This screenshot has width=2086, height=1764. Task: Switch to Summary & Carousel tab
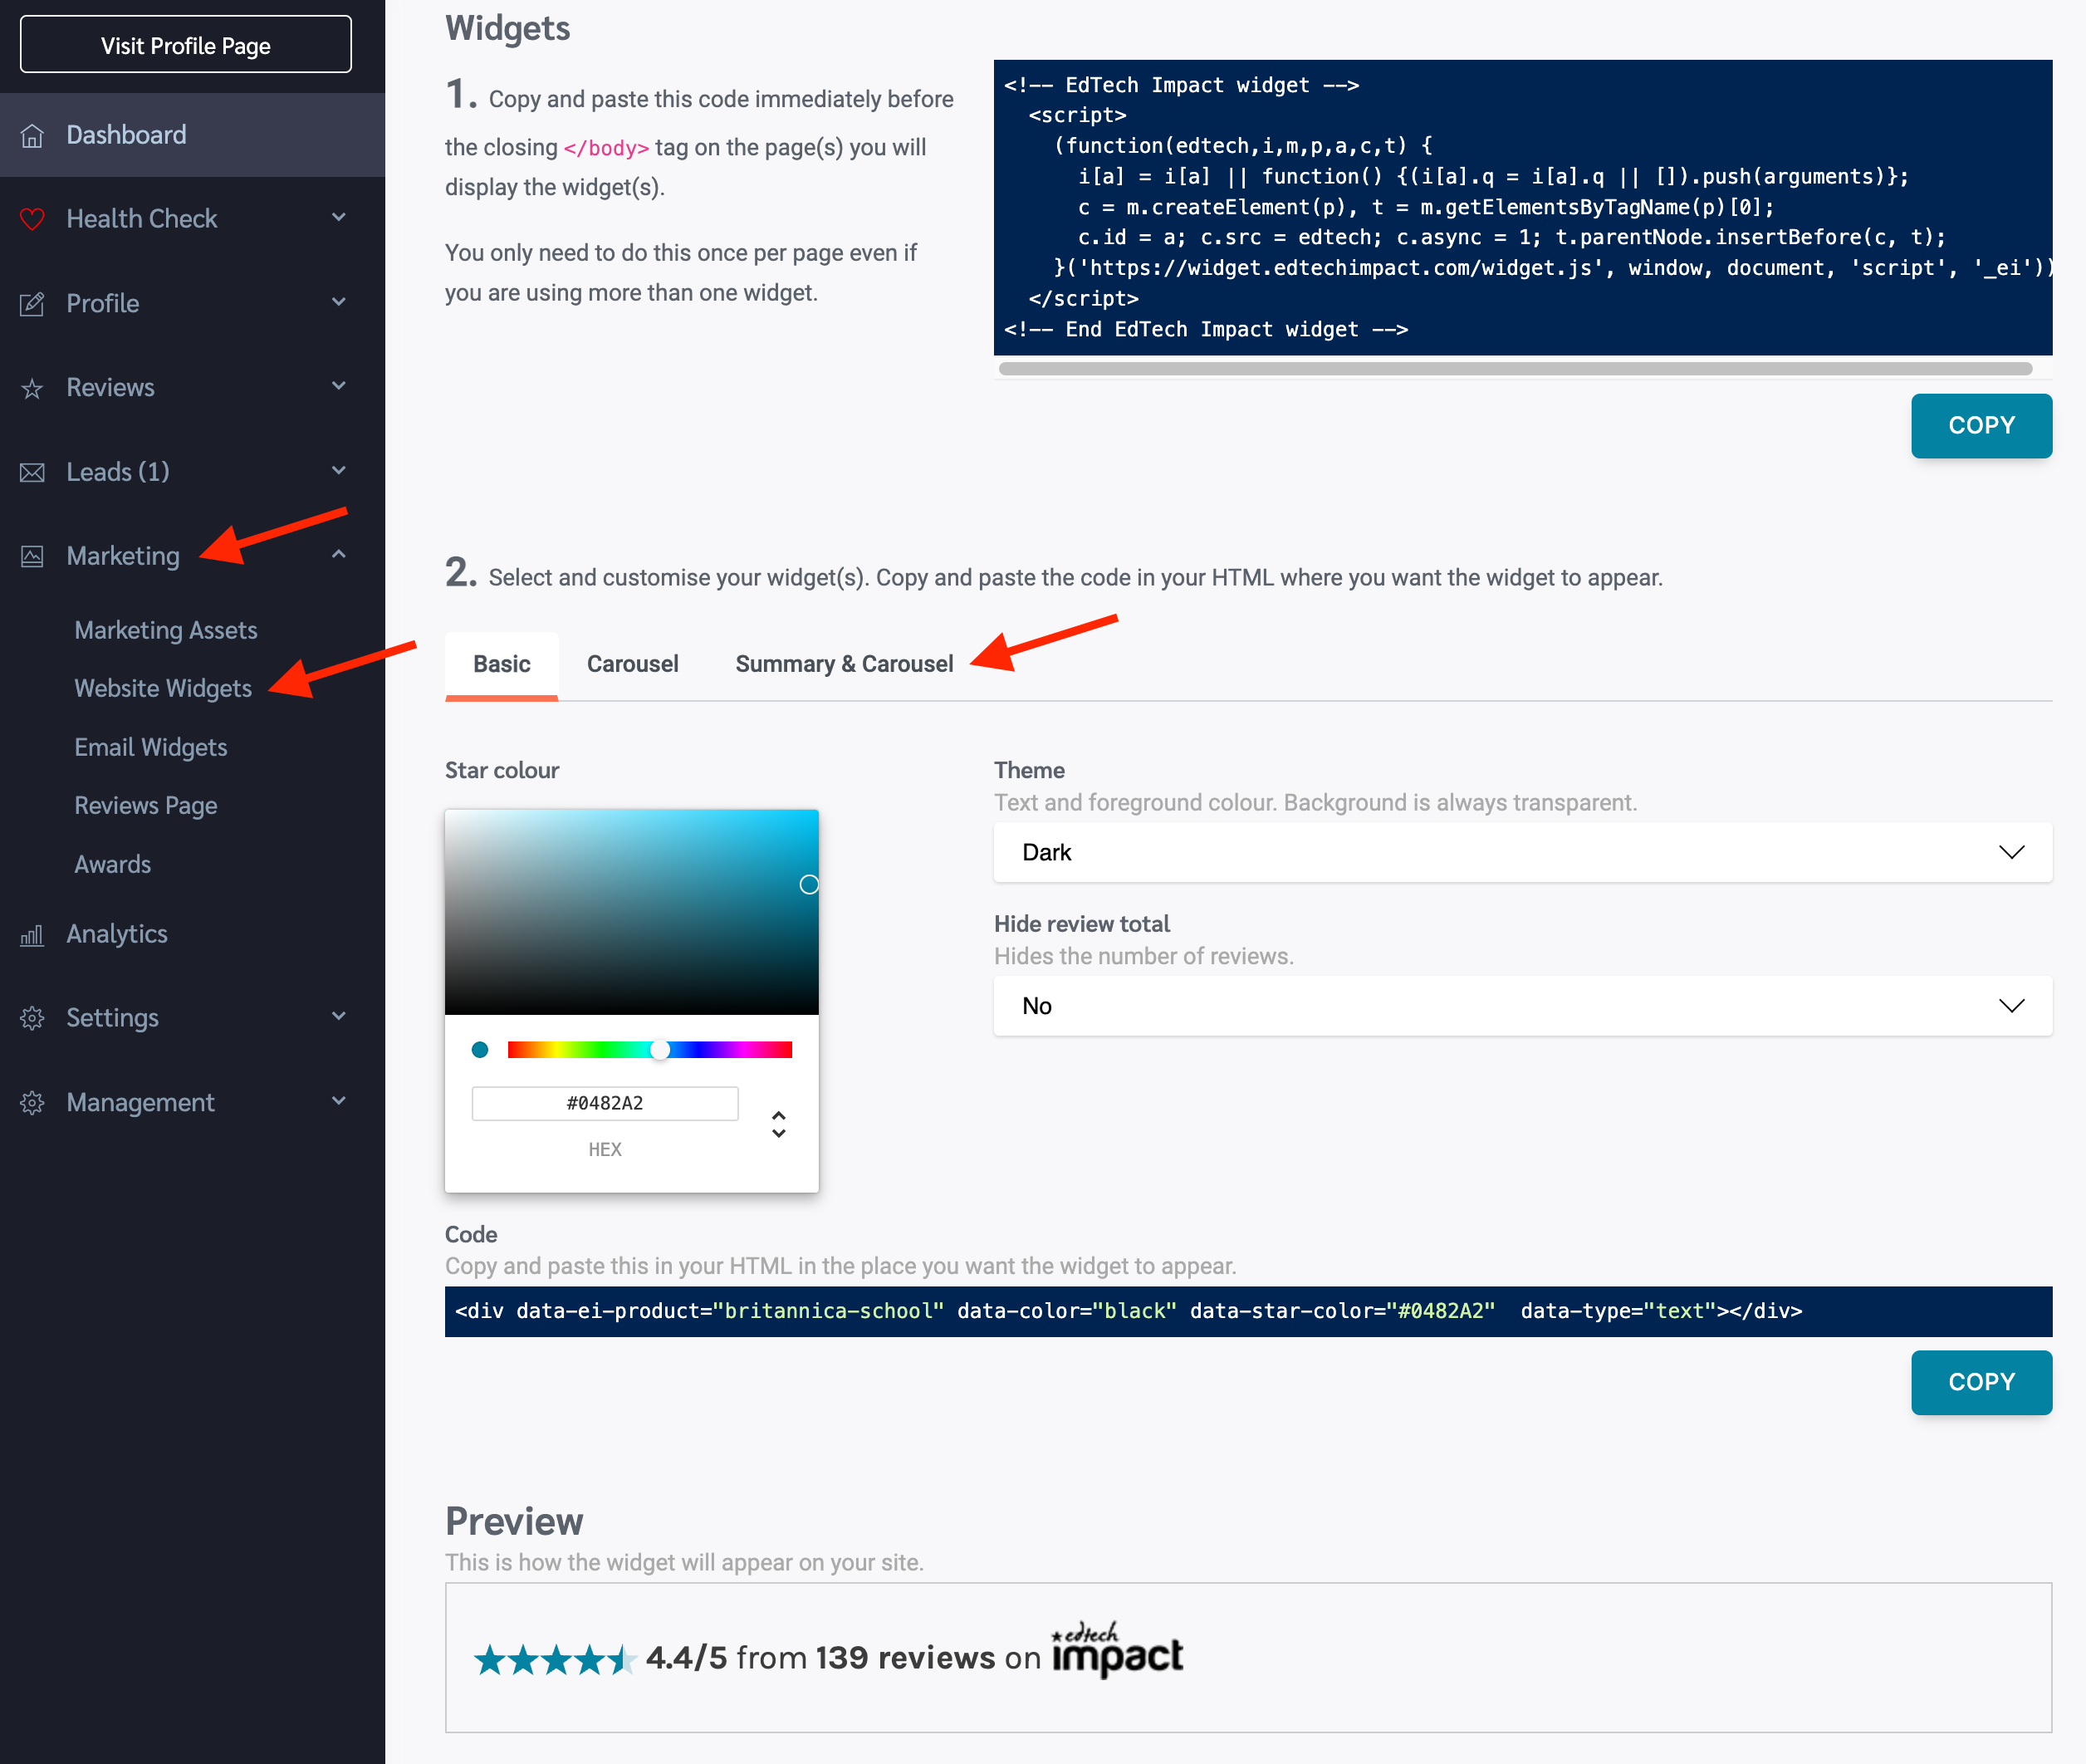click(844, 664)
